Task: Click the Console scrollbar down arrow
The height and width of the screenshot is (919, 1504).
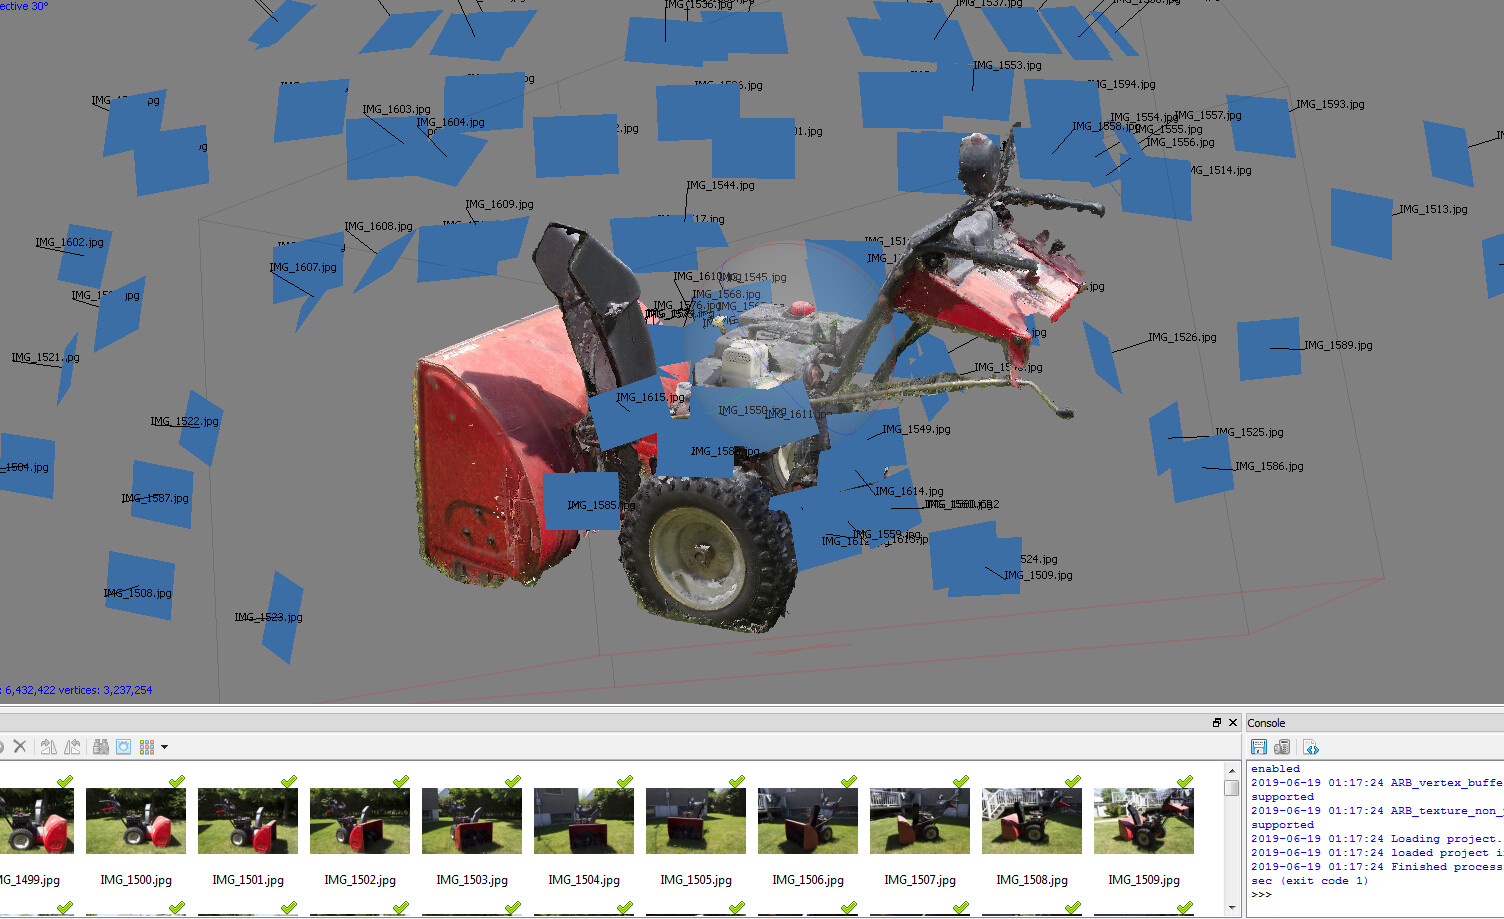Action: 1232,909
